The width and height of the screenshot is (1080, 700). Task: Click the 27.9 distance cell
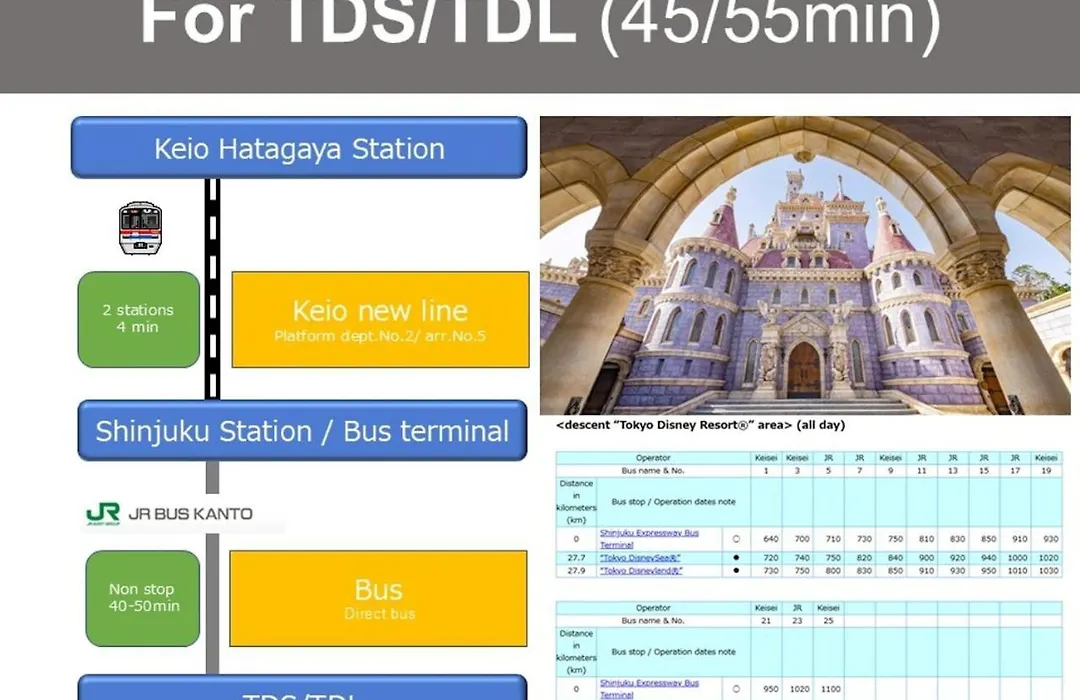click(576, 570)
